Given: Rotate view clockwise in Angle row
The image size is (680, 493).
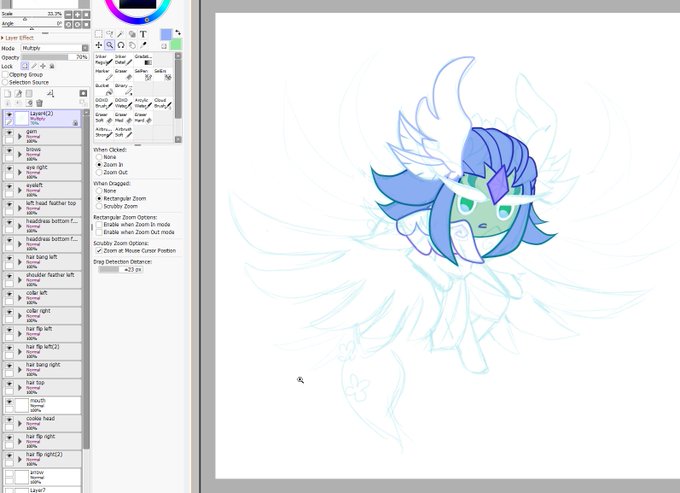Looking at the screenshot, I should (x=77, y=24).
